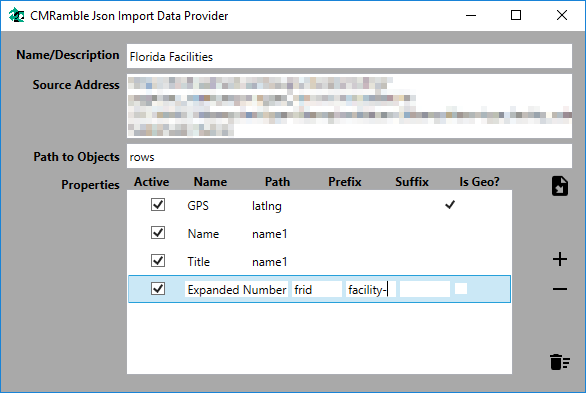The width and height of the screenshot is (586, 393).
Task: Maximize the Json Import Data Provider window
Action: [x=516, y=15]
